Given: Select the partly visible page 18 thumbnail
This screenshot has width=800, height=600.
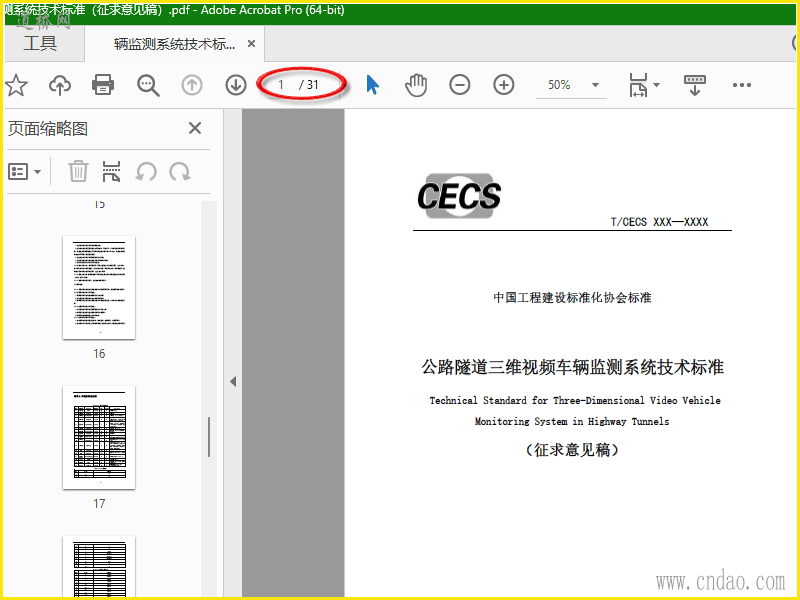Looking at the screenshot, I should coord(99,566).
